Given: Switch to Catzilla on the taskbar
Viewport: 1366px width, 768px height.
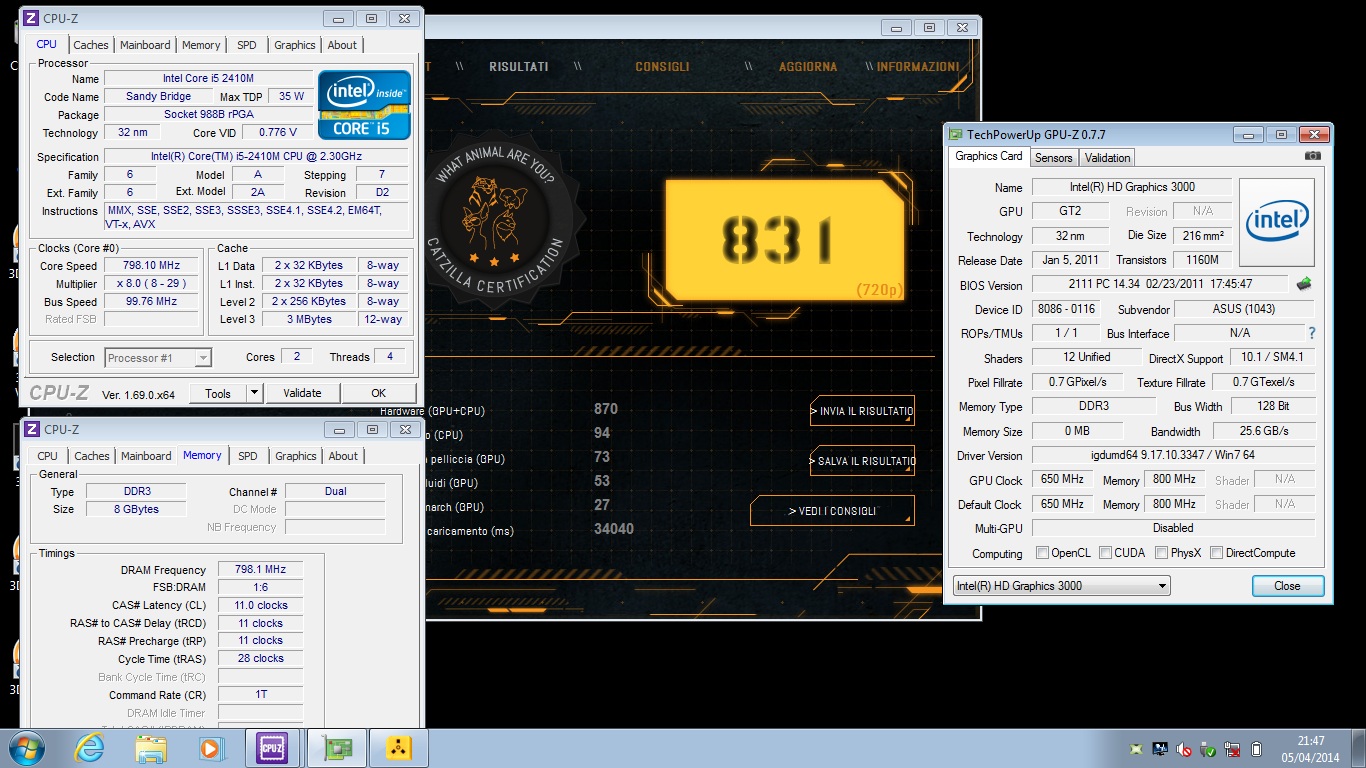Looking at the screenshot, I should pos(398,748).
